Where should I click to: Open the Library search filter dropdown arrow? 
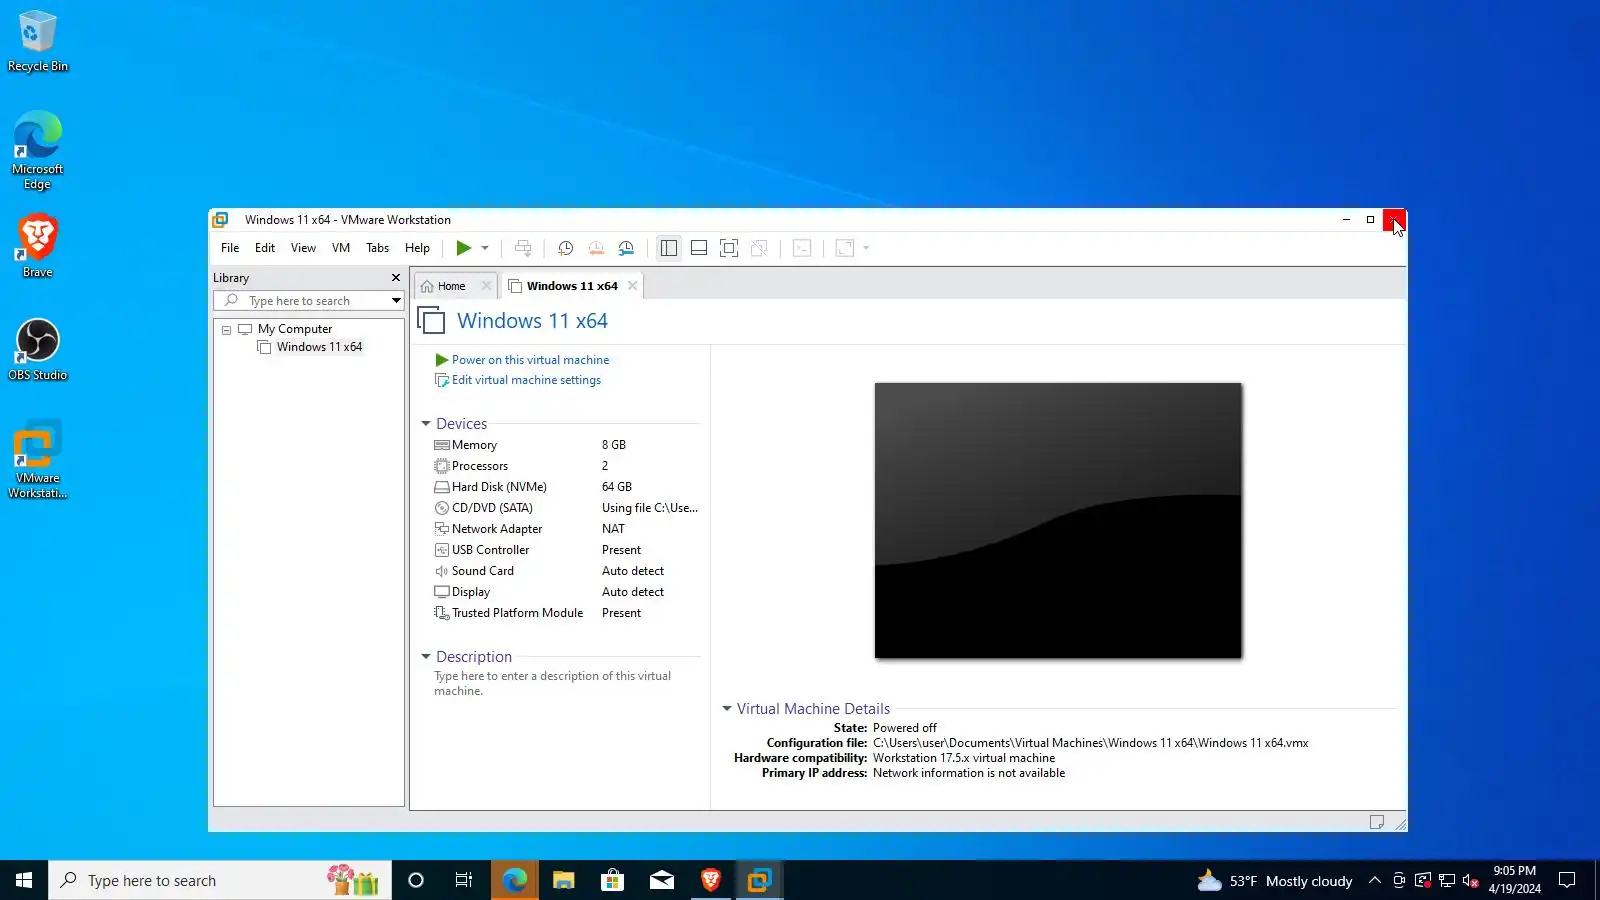396,301
